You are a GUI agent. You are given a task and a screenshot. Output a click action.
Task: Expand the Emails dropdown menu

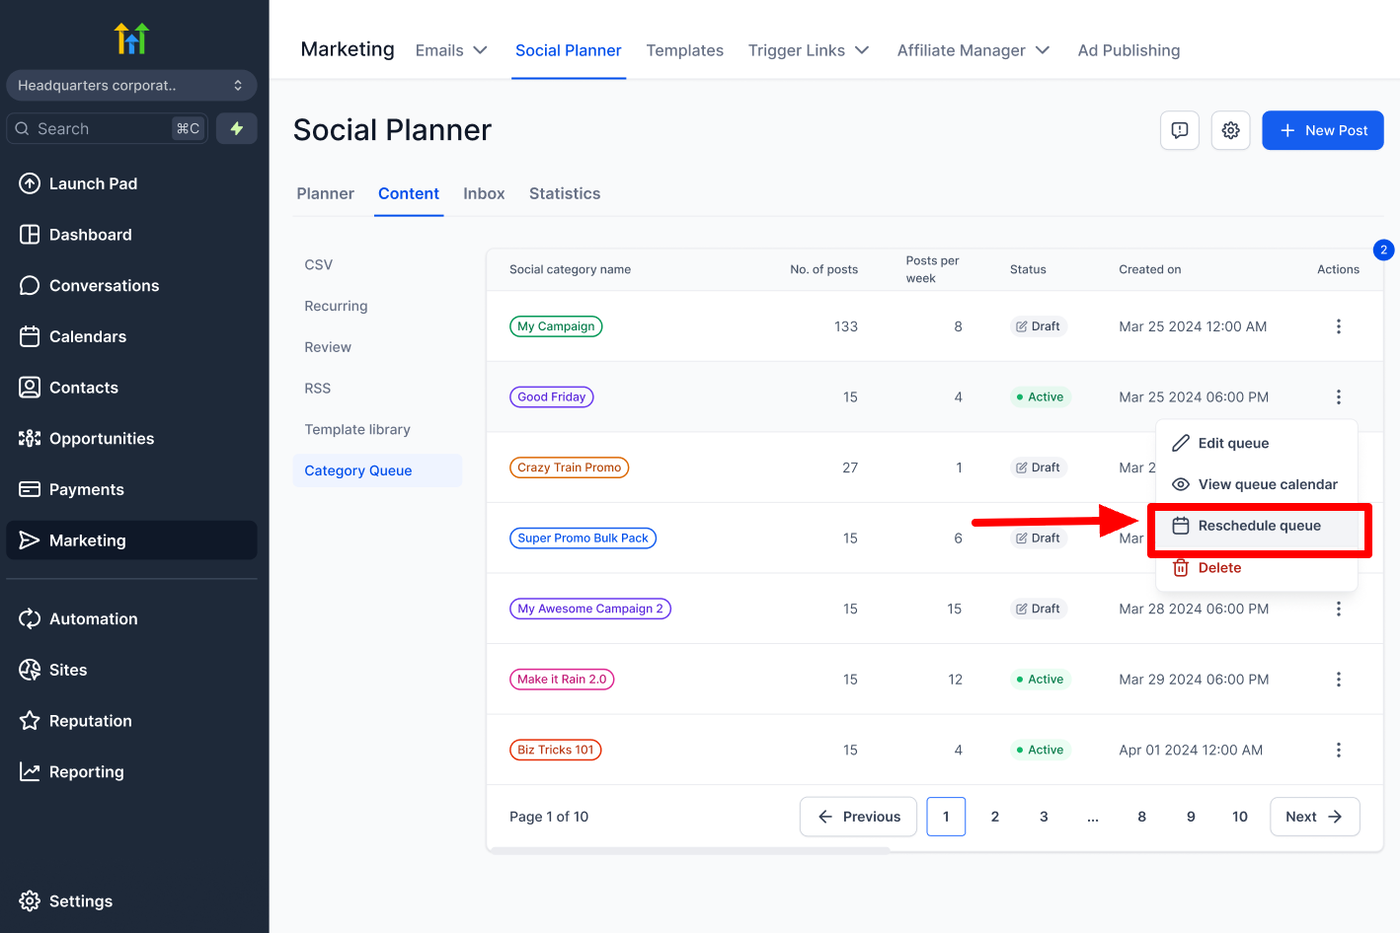(x=451, y=50)
